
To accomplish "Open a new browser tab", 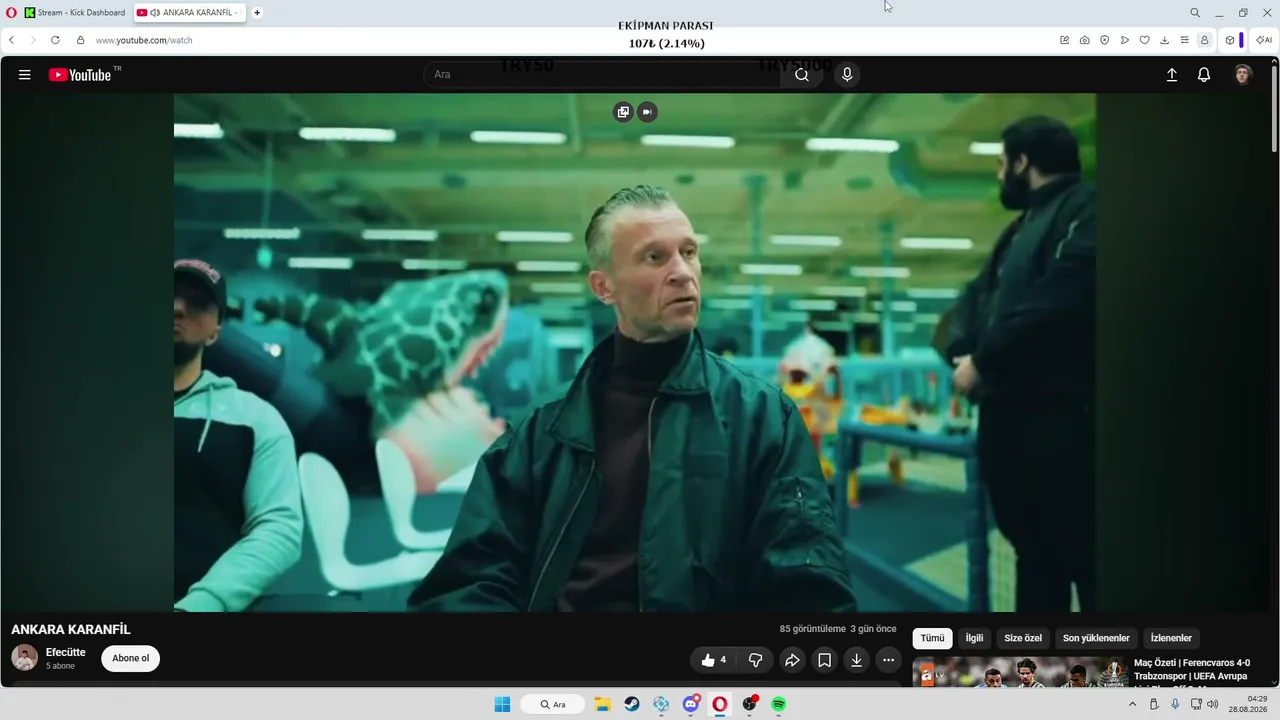I will coord(257,13).
